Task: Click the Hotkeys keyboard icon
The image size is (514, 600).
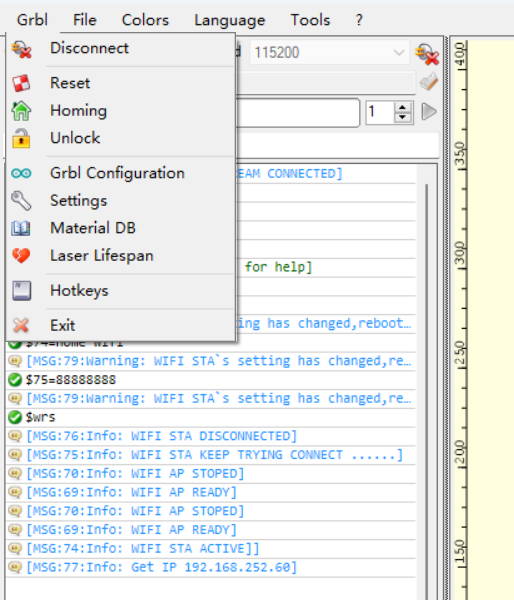Action: click(x=21, y=291)
